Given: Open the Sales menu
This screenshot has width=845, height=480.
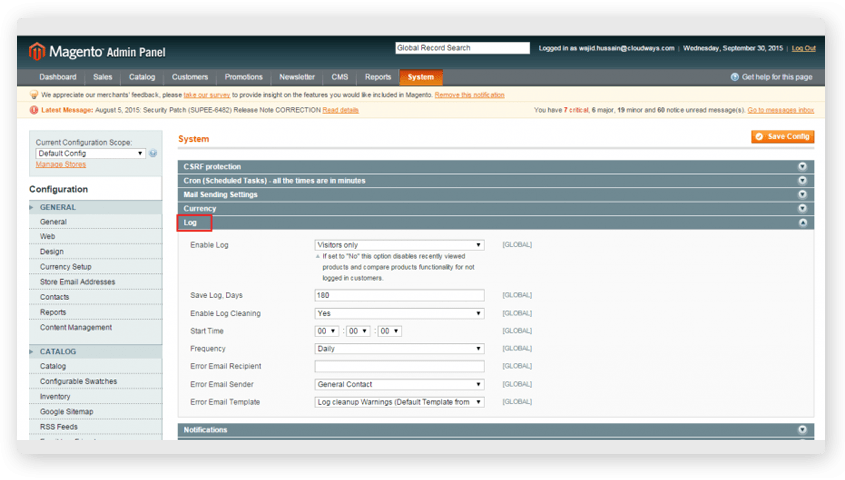Looking at the screenshot, I should pos(102,77).
